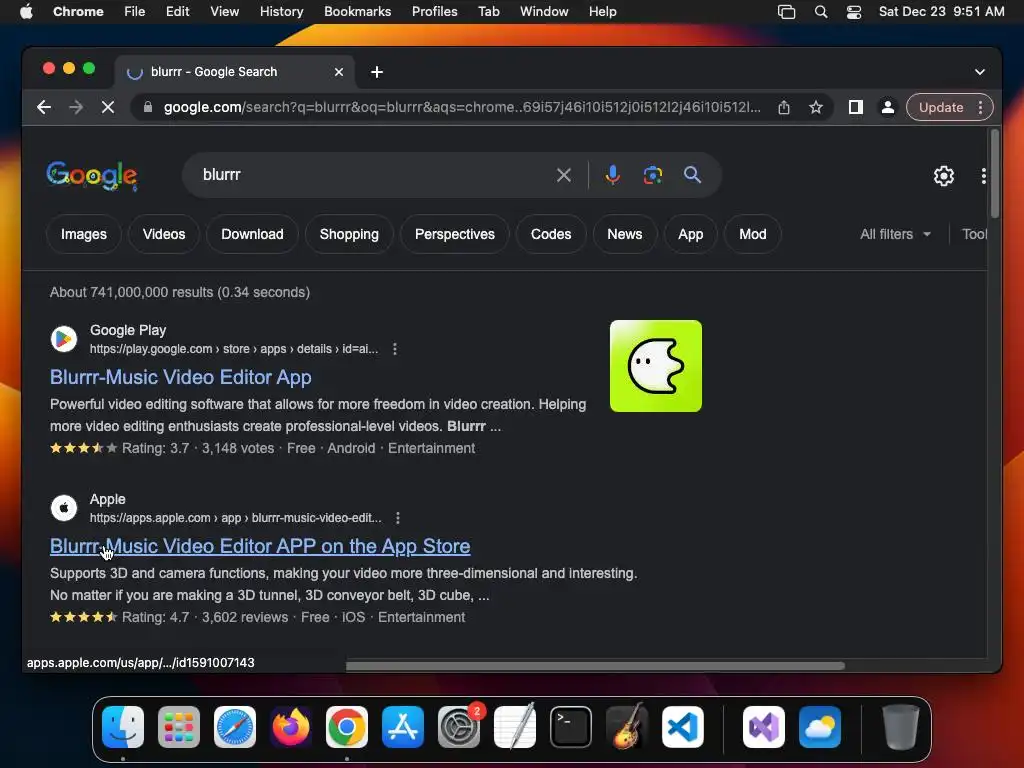Viewport: 1024px width, 768px height.
Task: Open the Chrome side panel icon
Action: click(856, 107)
